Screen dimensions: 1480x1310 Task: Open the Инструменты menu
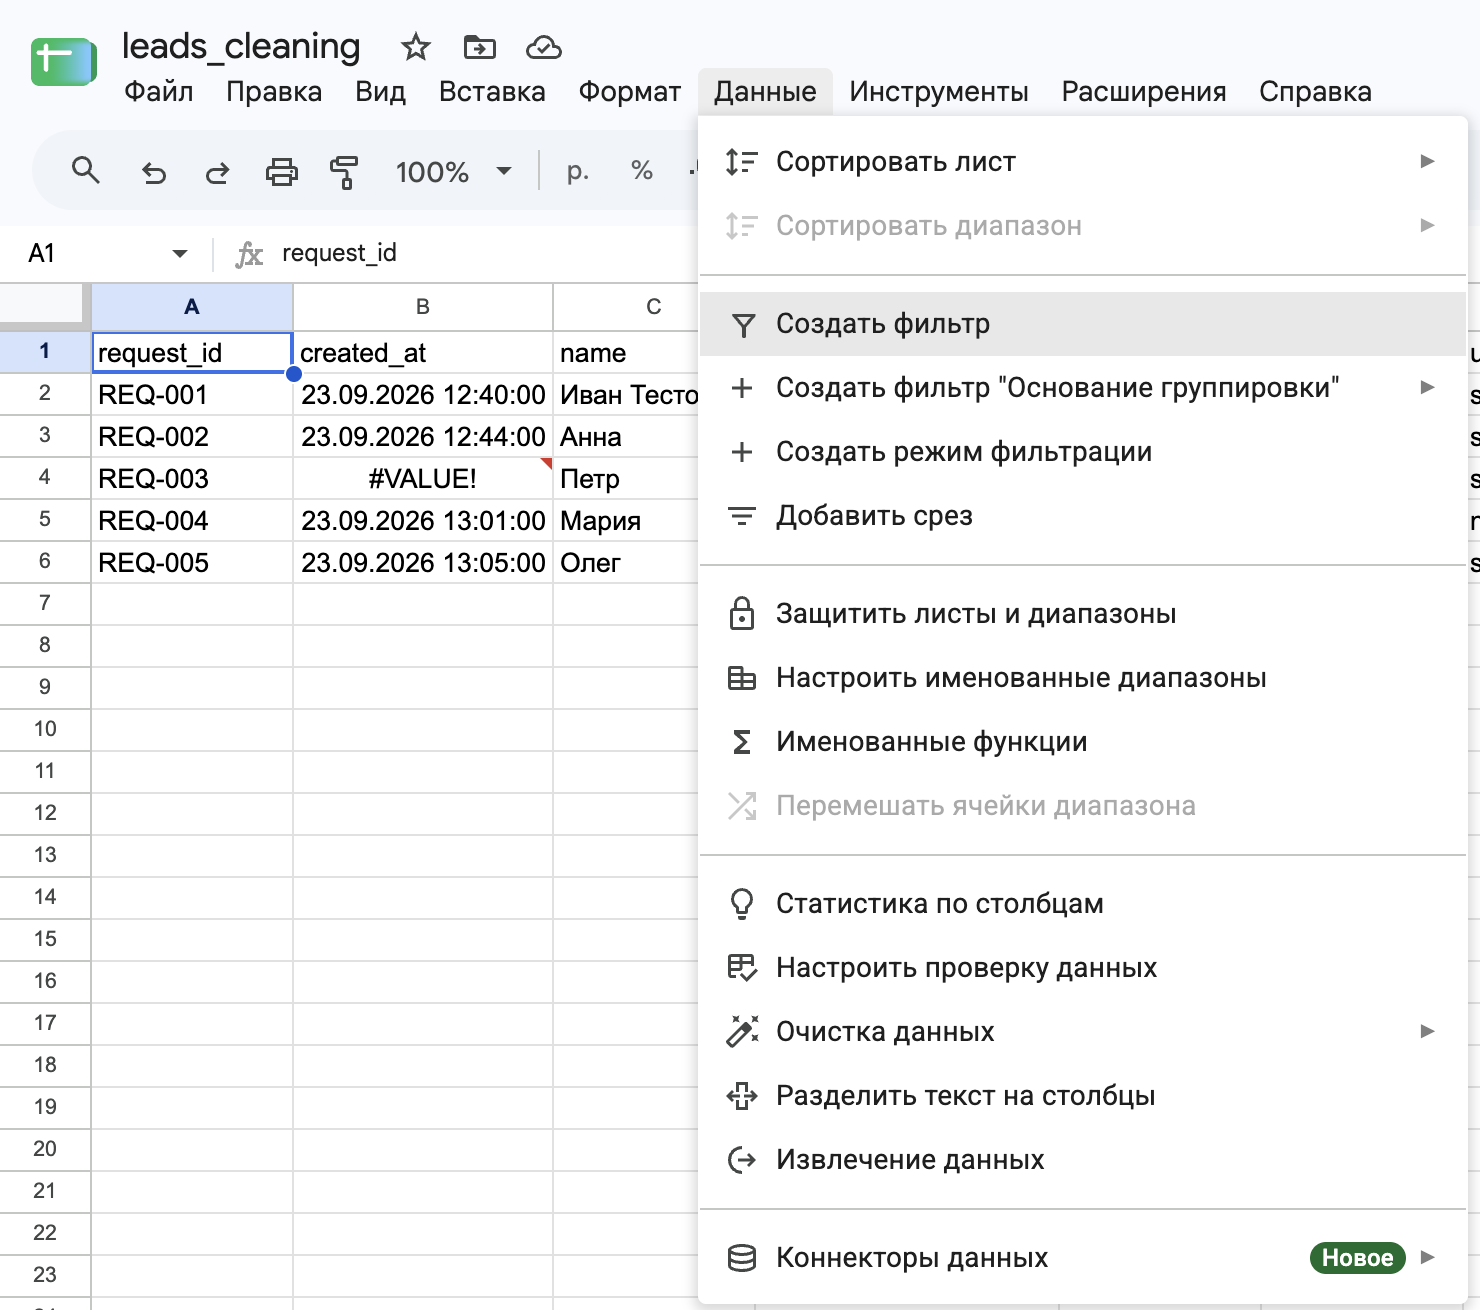pos(939,92)
